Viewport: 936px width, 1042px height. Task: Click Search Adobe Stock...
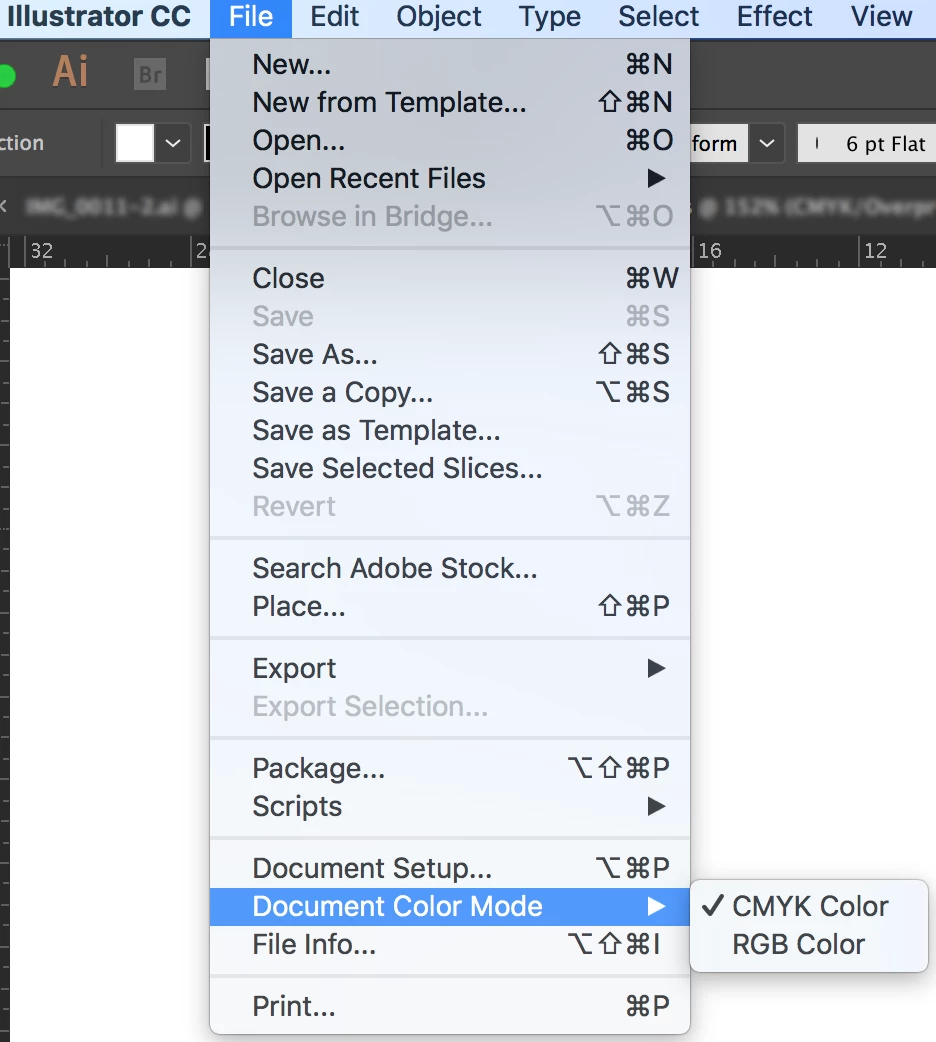450,568
